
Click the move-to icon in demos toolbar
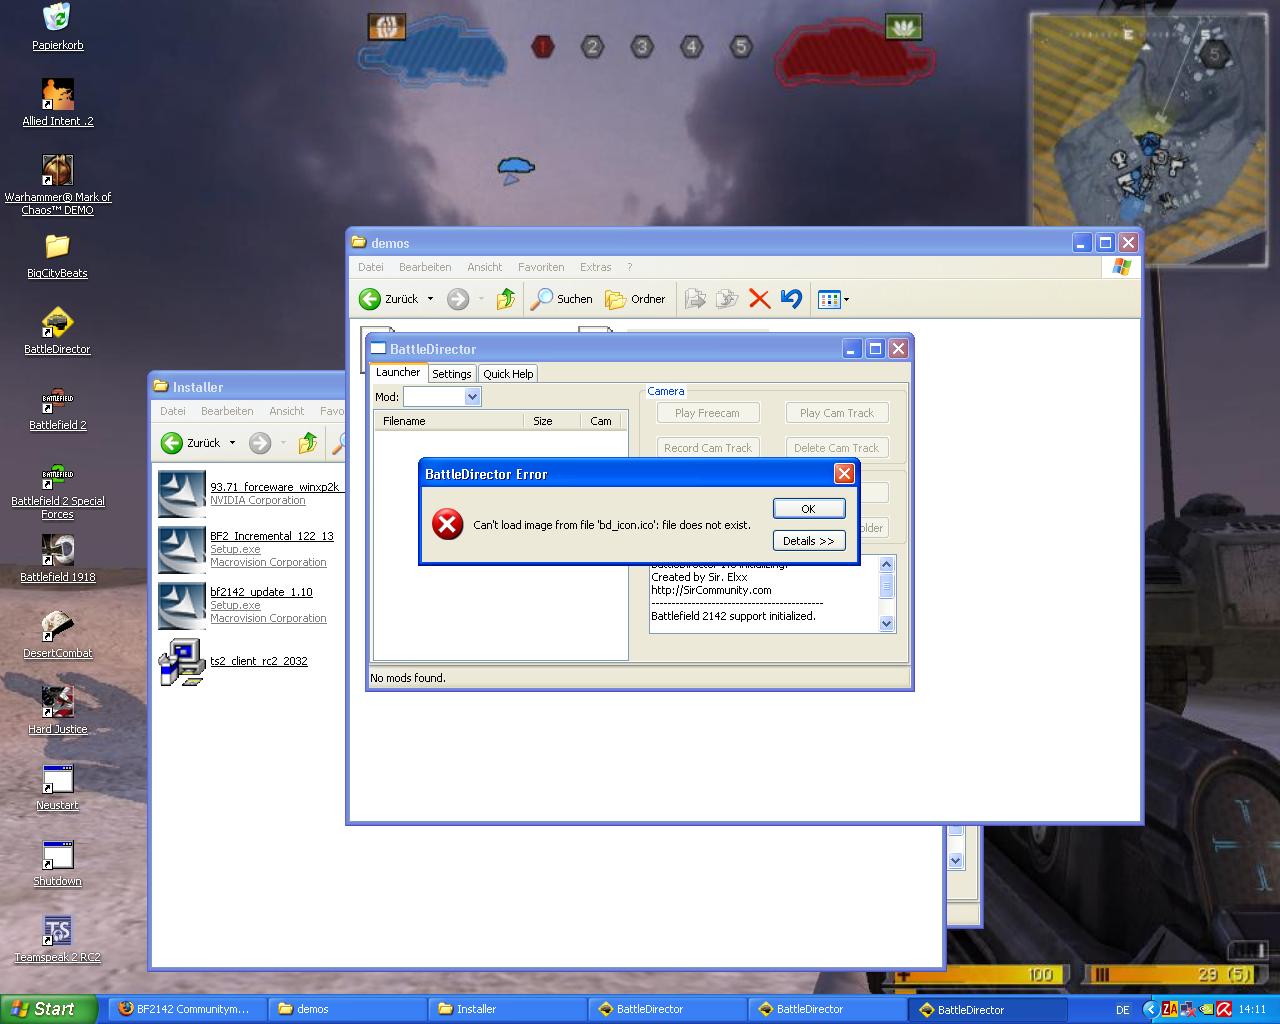pyautogui.click(x=696, y=298)
